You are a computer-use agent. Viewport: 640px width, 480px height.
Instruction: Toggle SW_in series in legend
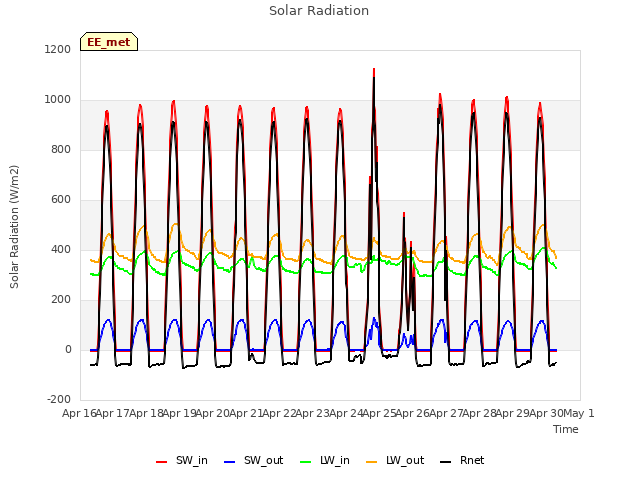(x=182, y=460)
